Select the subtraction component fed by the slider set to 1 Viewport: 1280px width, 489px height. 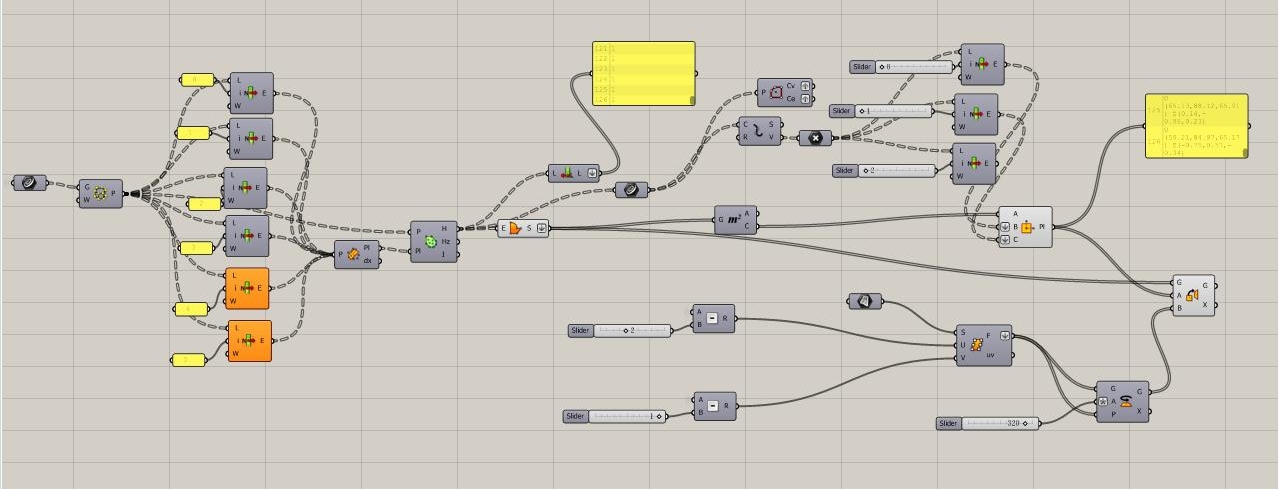pos(714,406)
